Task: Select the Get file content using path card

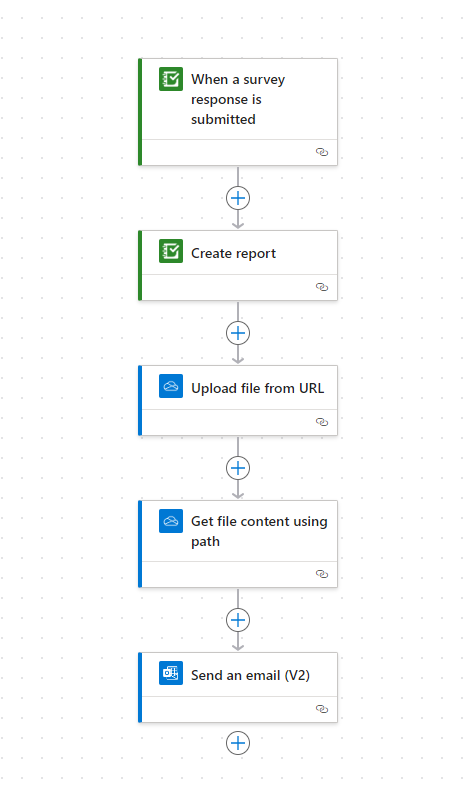Action: [x=238, y=544]
